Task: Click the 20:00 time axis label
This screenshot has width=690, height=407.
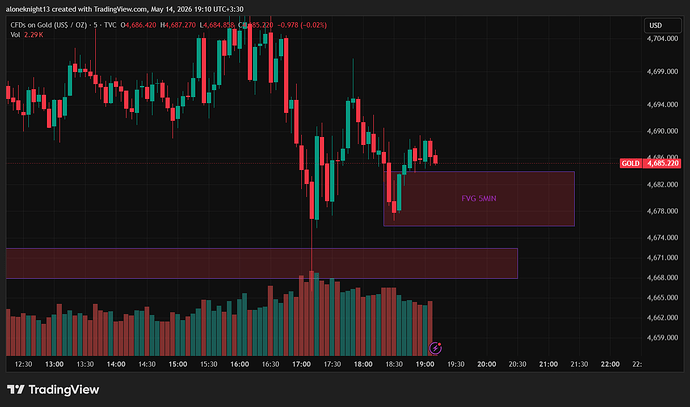Action: click(487, 364)
